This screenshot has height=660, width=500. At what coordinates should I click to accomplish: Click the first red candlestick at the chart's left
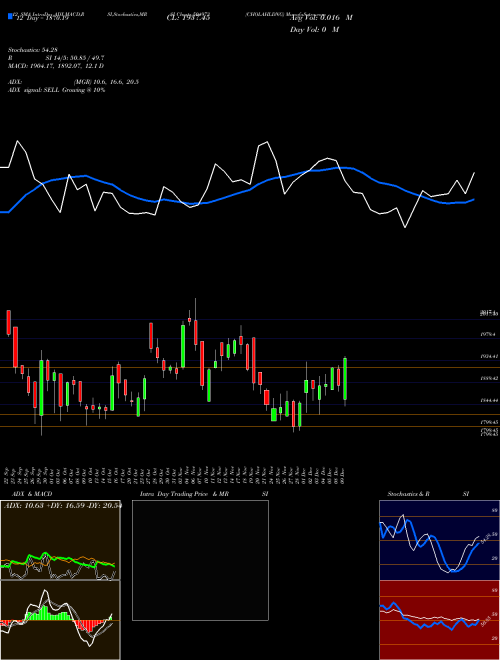click(8, 323)
